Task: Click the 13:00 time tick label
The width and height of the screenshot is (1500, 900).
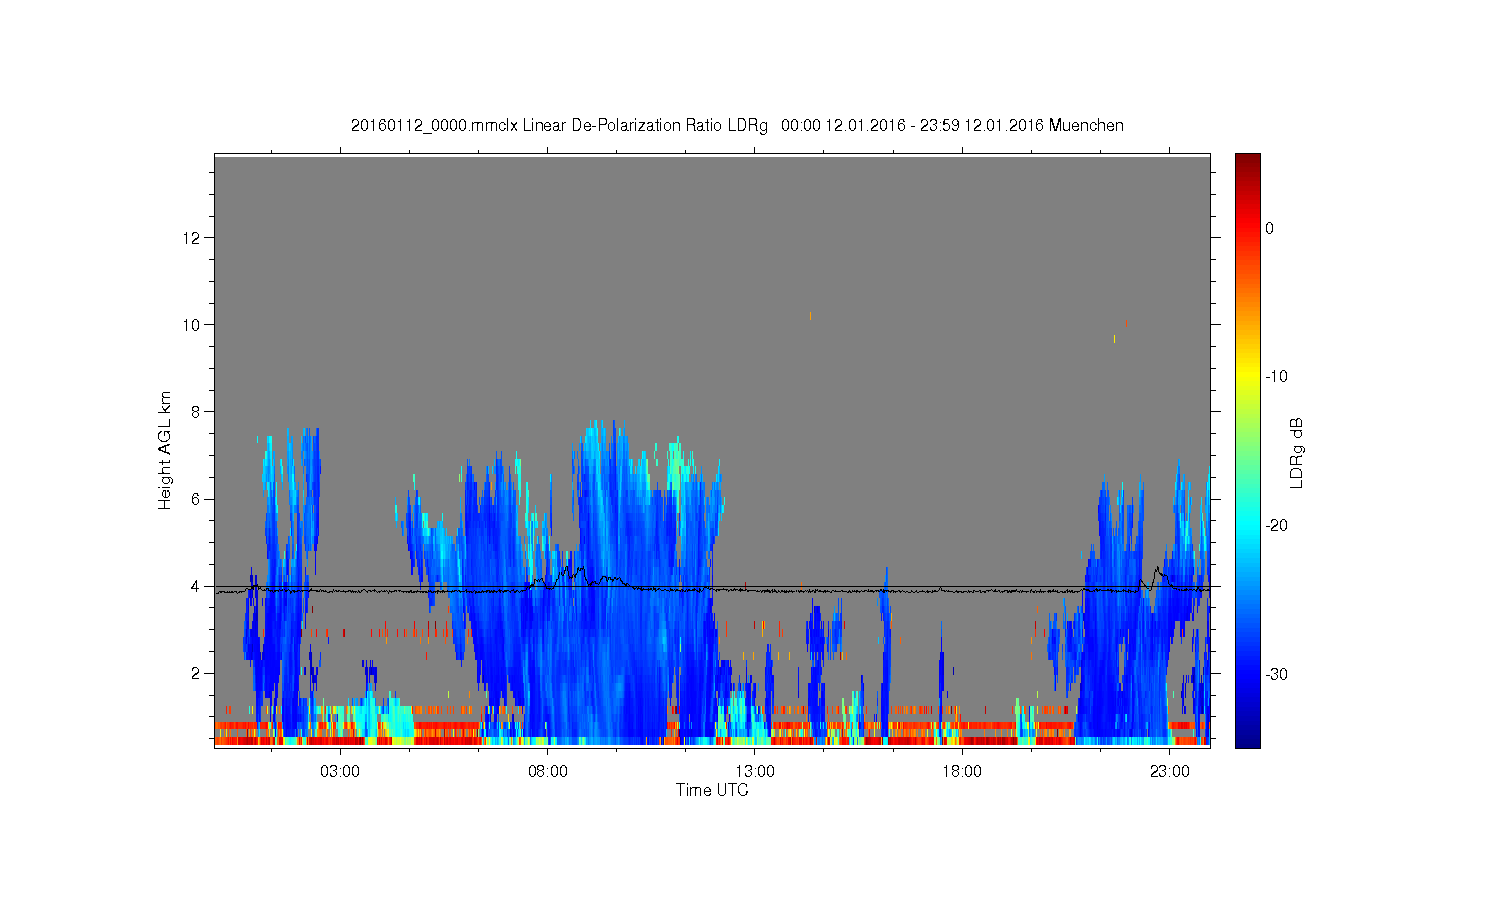Action: point(755,772)
